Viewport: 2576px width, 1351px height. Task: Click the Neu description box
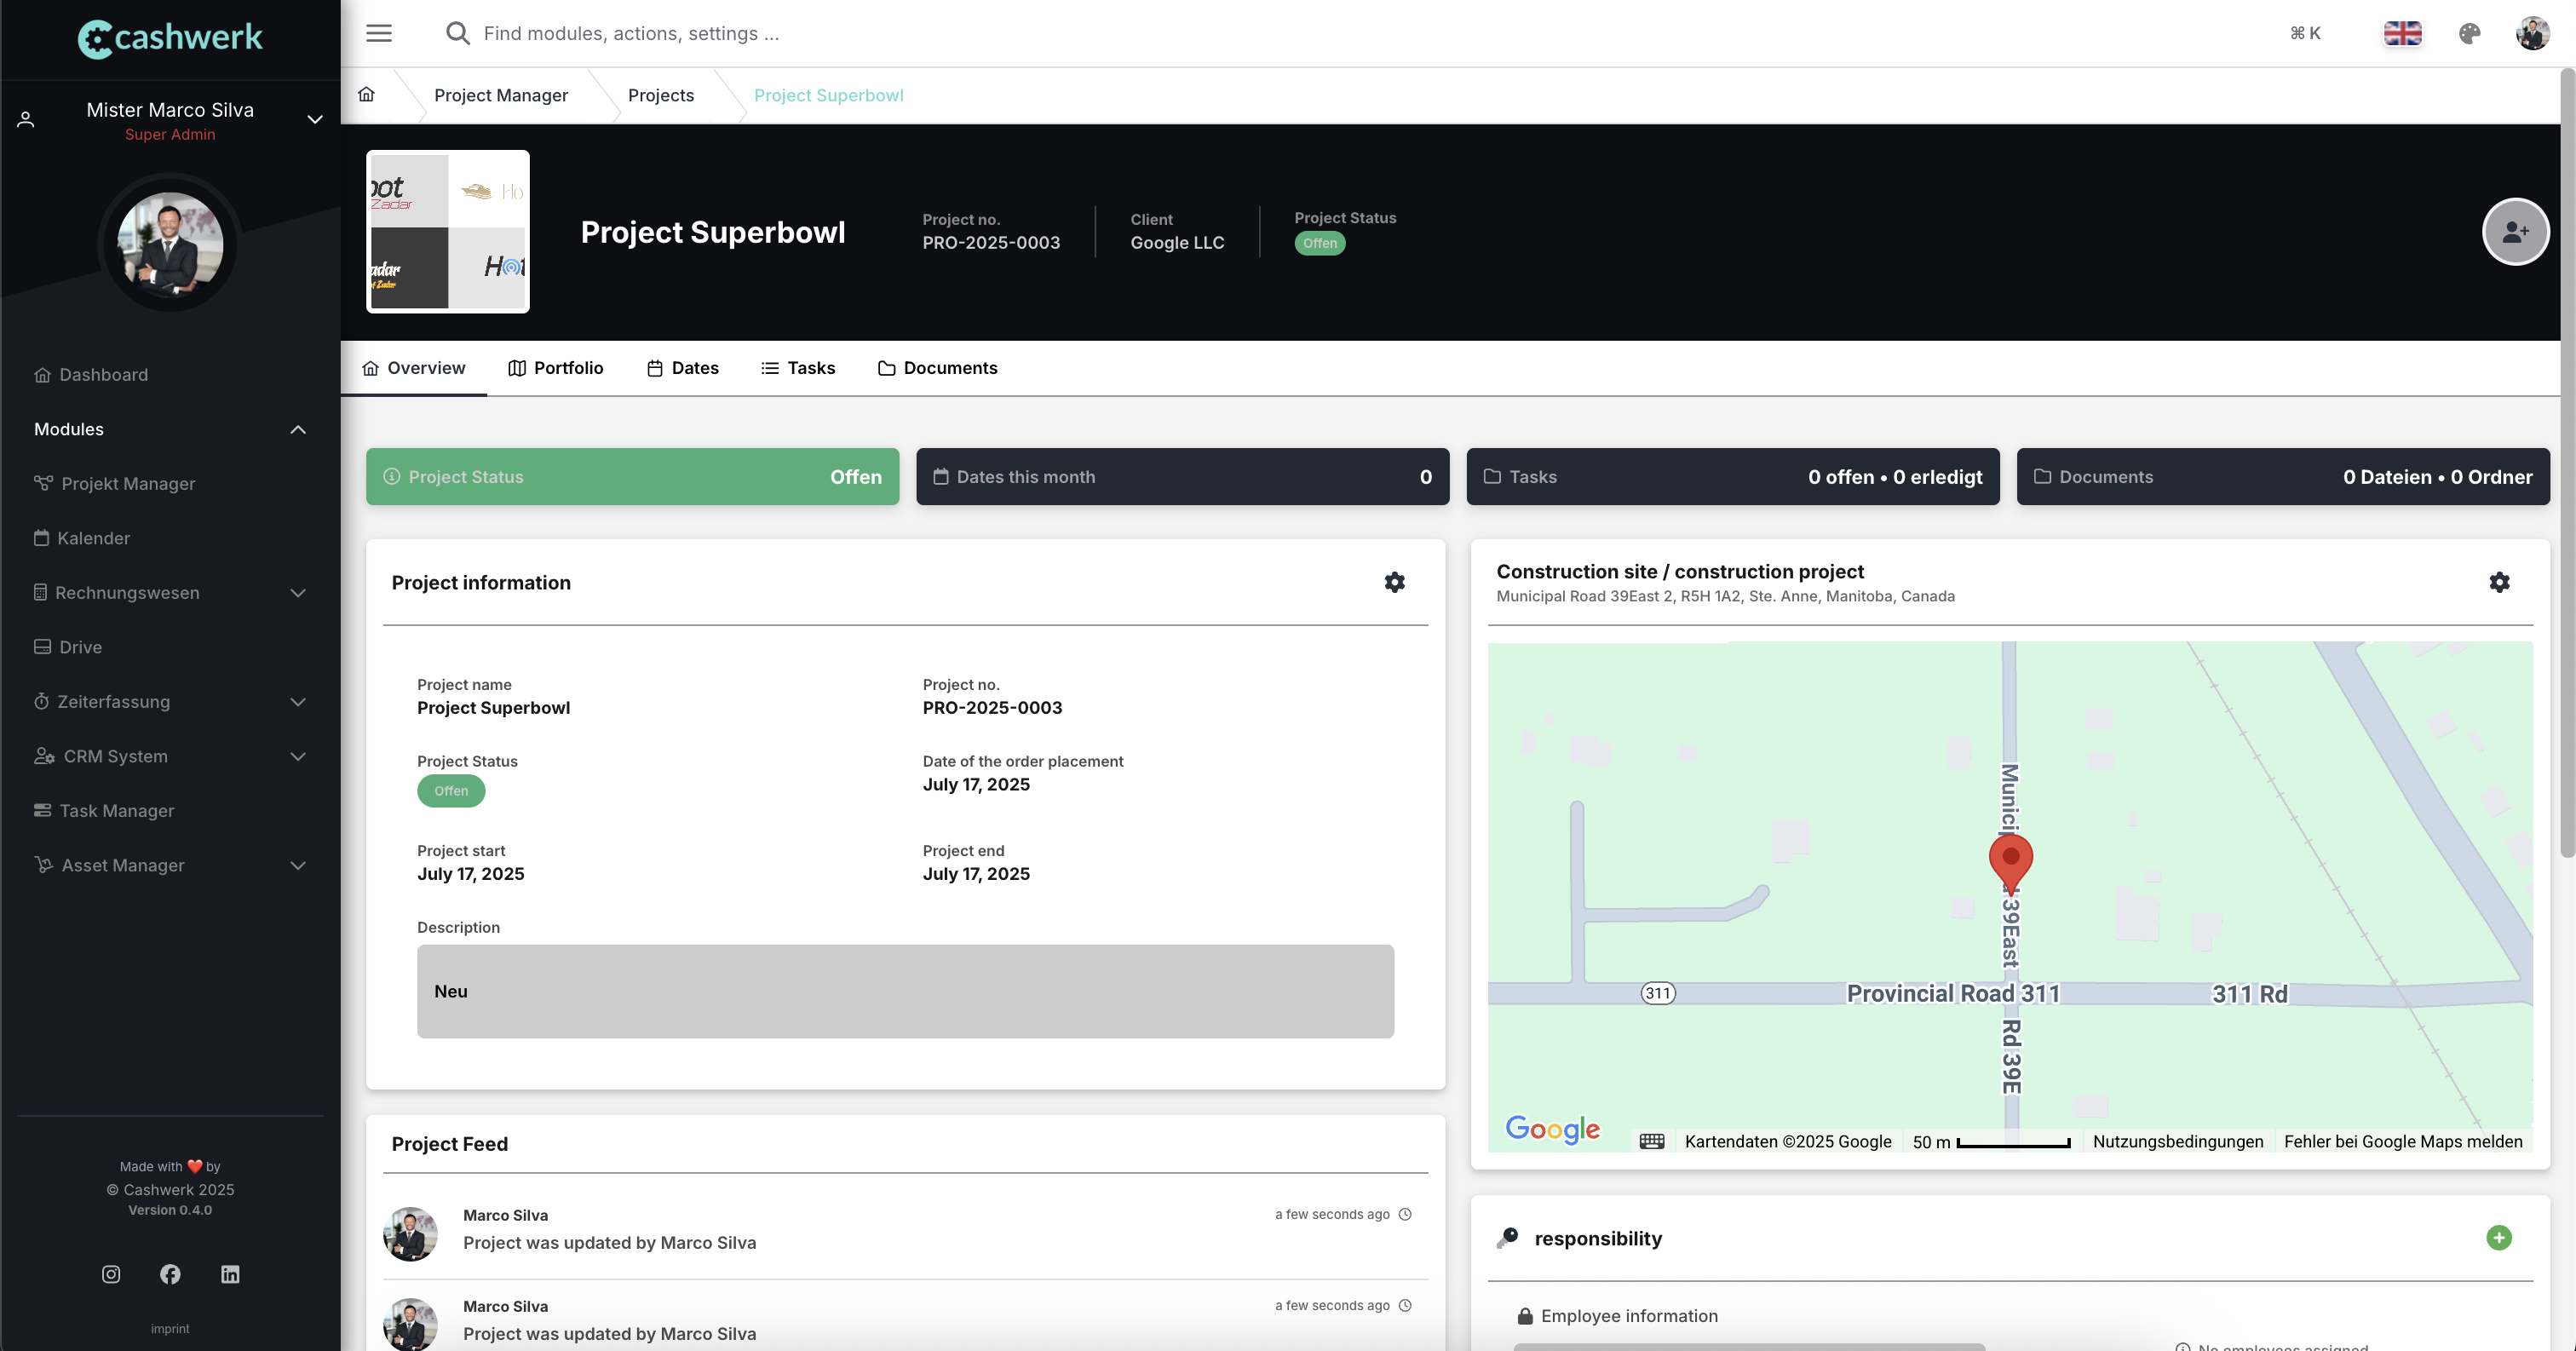905,991
